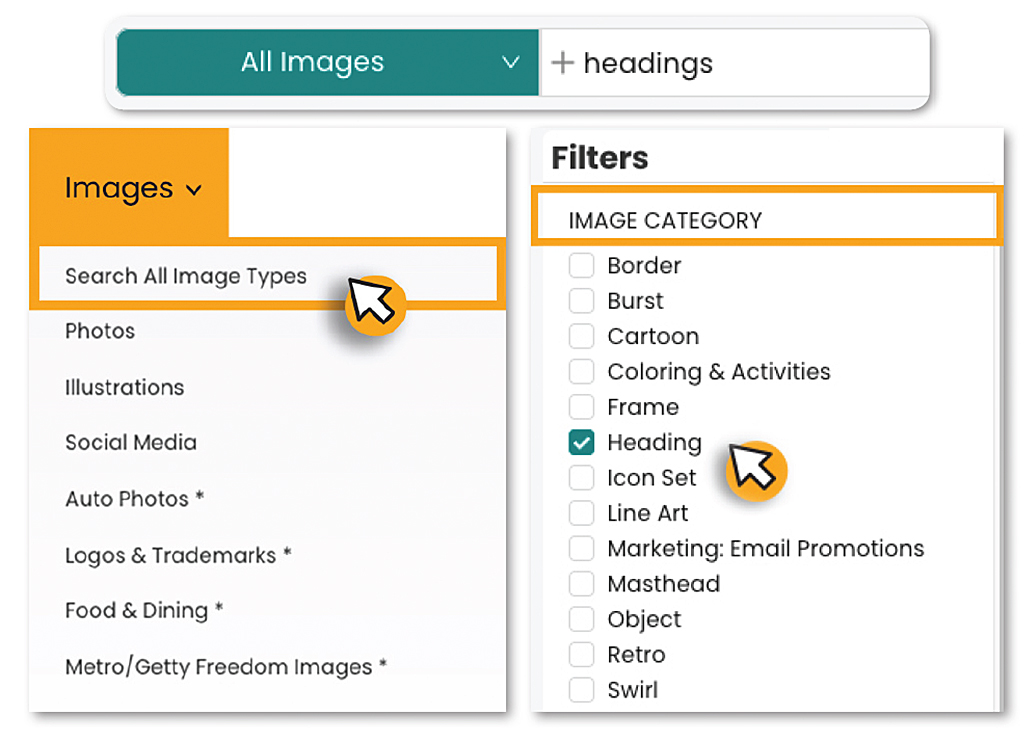Select the Illustrations menu entry

click(x=125, y=387)
